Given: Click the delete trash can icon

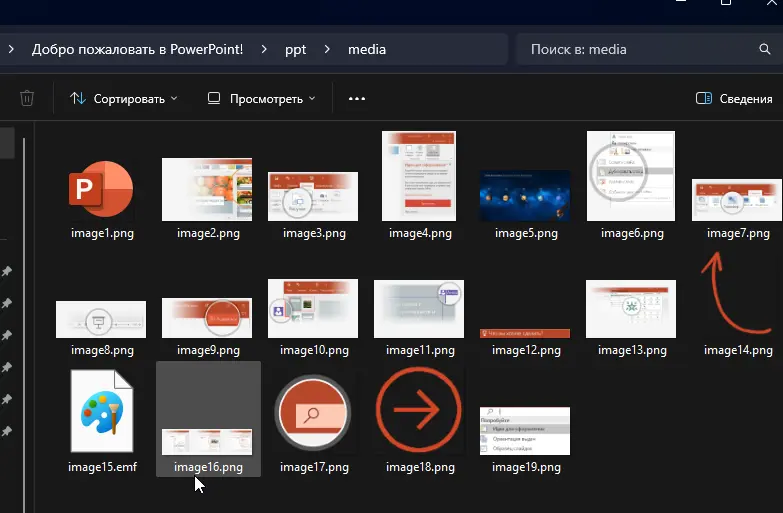Looking at the screenshot, I should pyautogui.click(x=27, y=99).
